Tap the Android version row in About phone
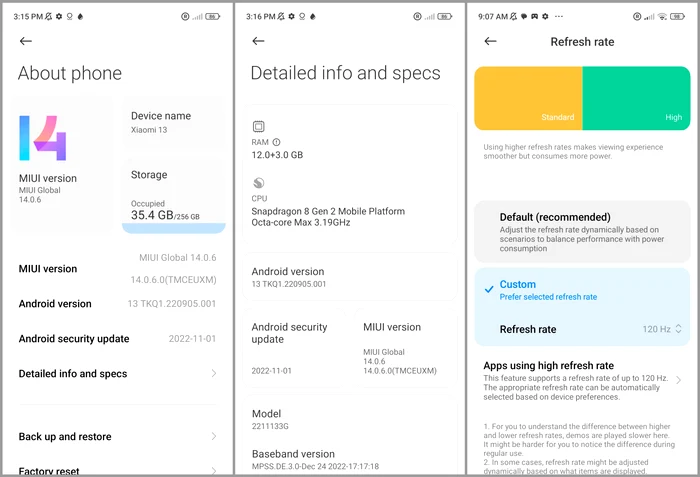The image size is (700, 477). coord(117,304)
